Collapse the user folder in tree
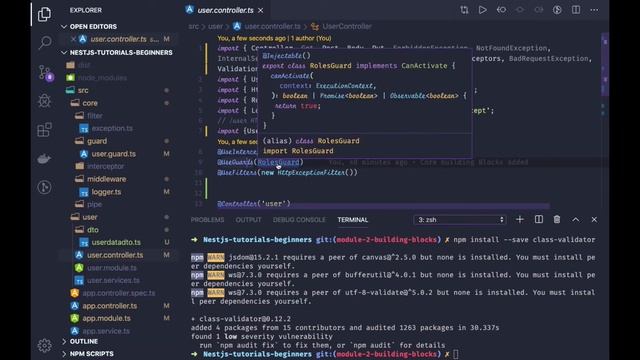The image size is (640, 360). click(x=90, y=217)
